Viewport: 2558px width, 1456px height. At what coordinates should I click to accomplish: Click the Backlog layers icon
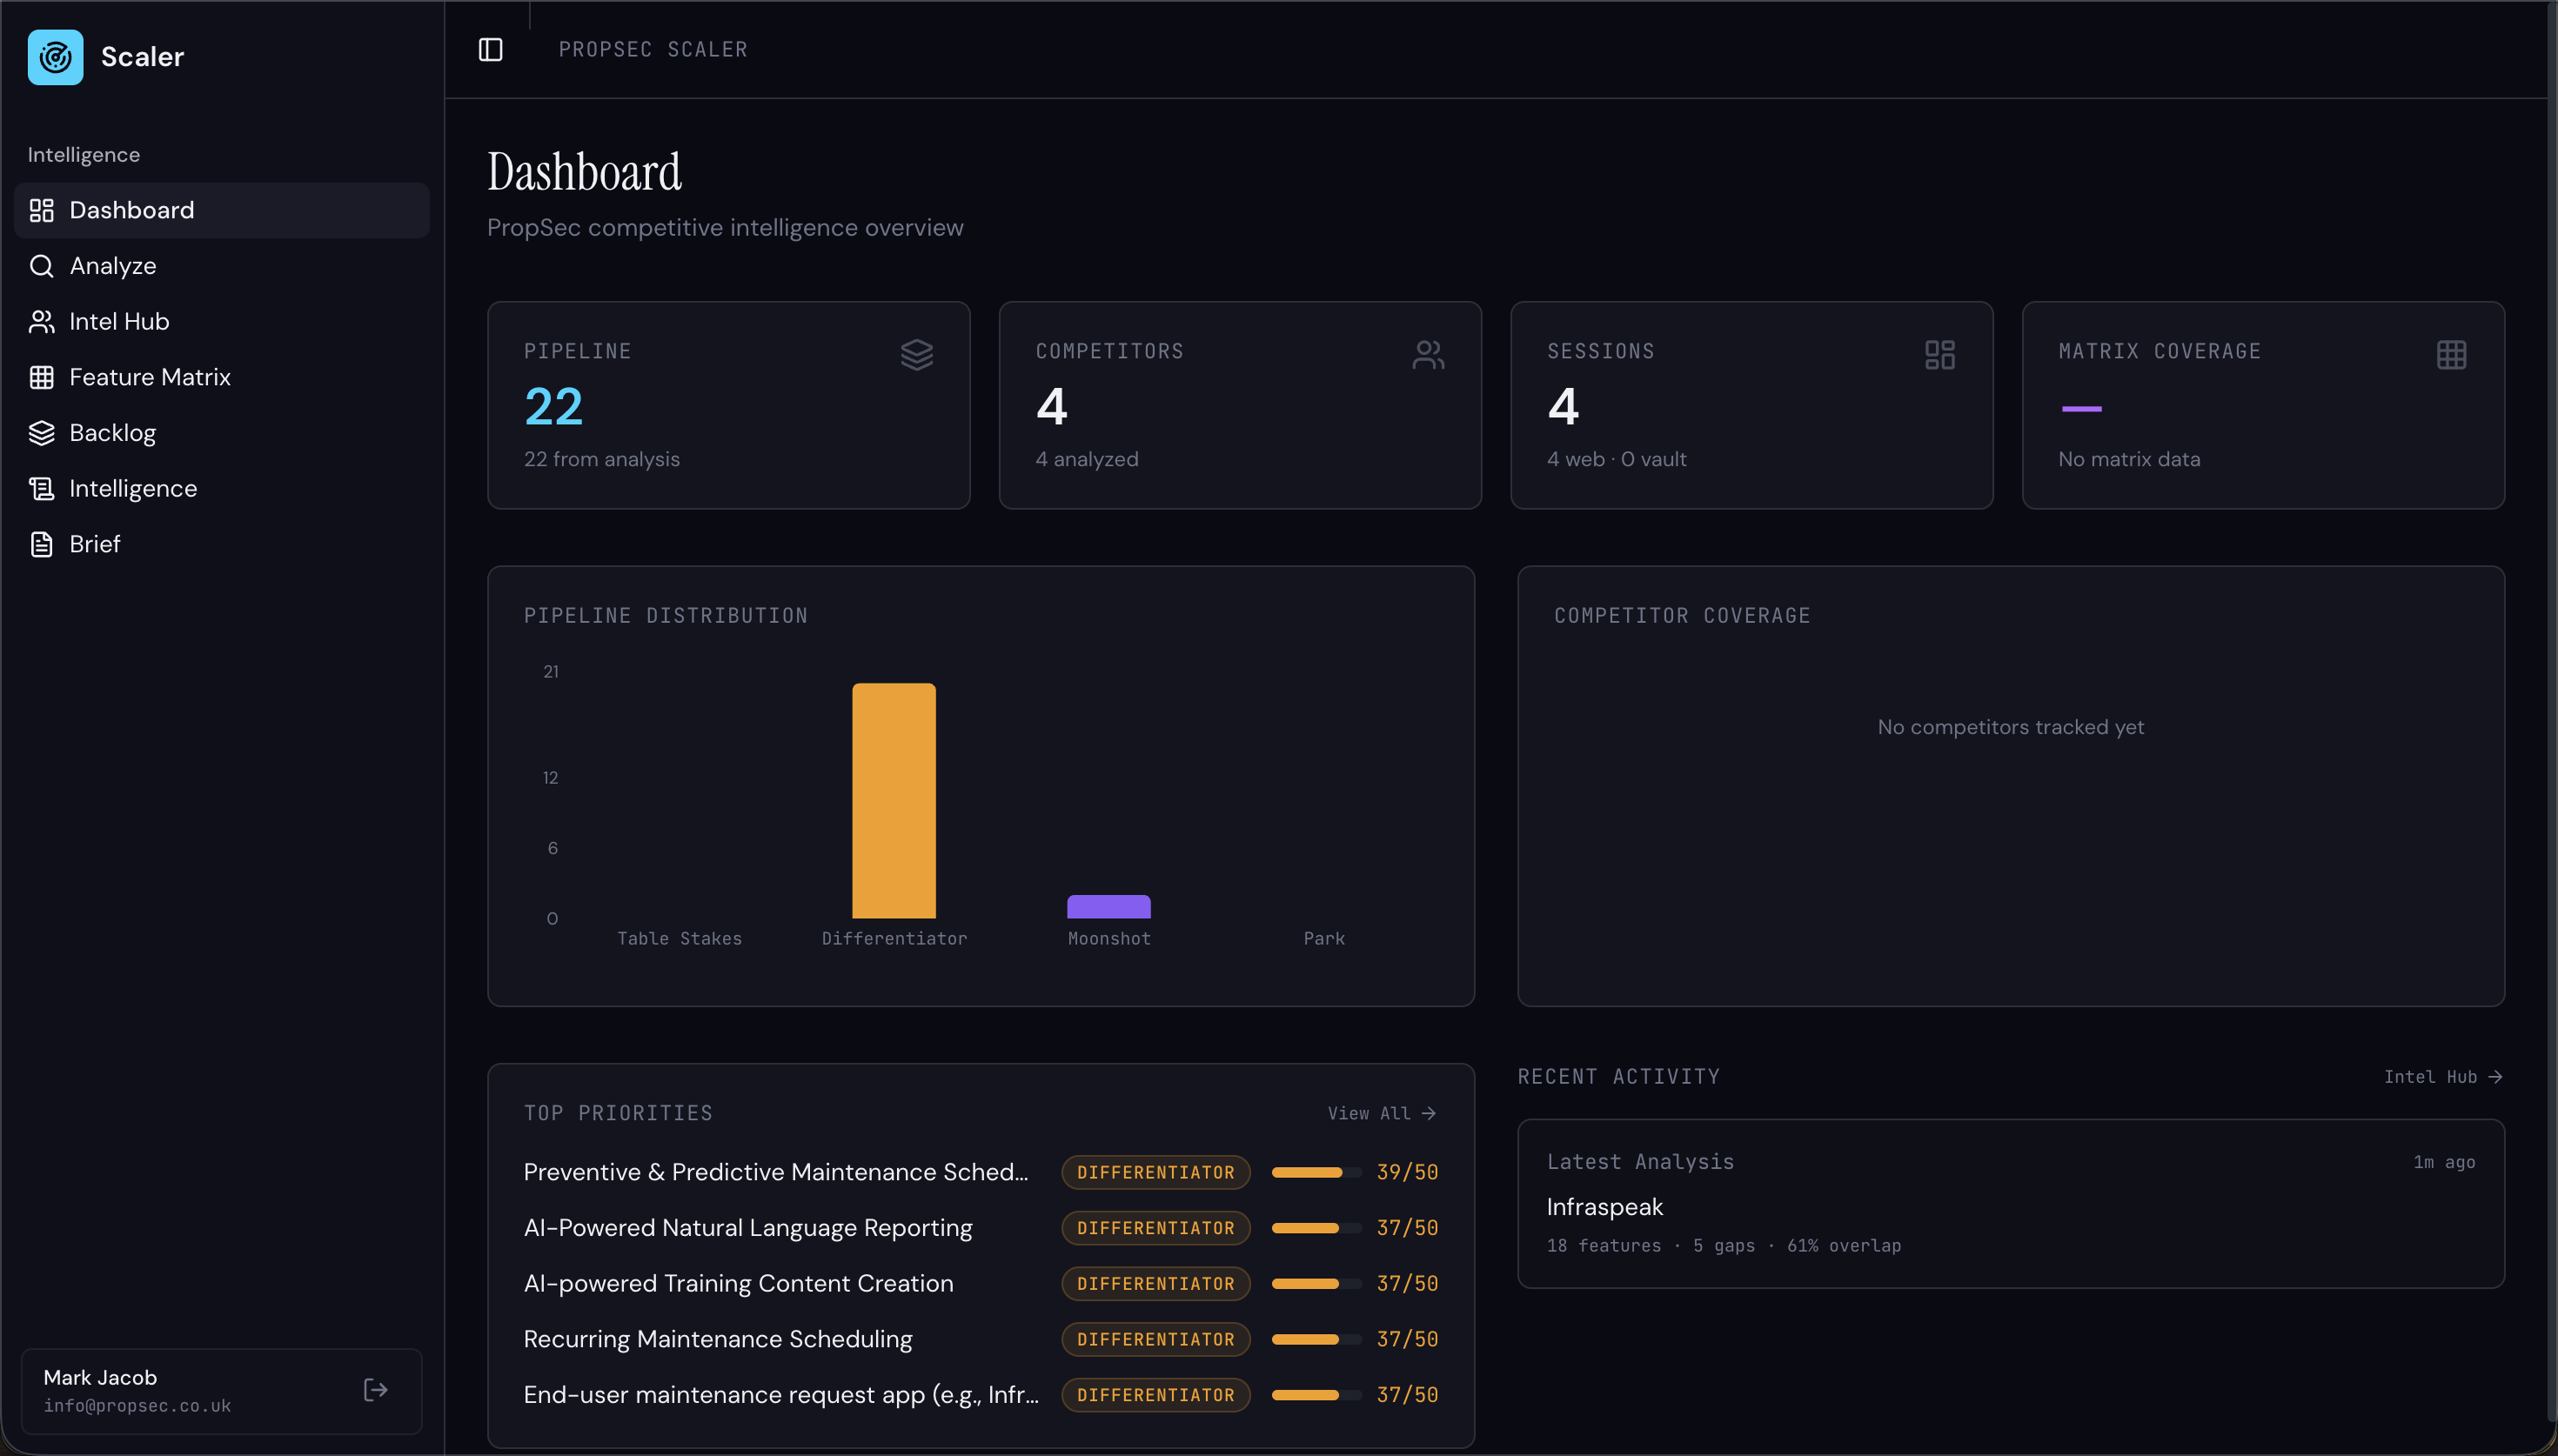coord(41,433)
